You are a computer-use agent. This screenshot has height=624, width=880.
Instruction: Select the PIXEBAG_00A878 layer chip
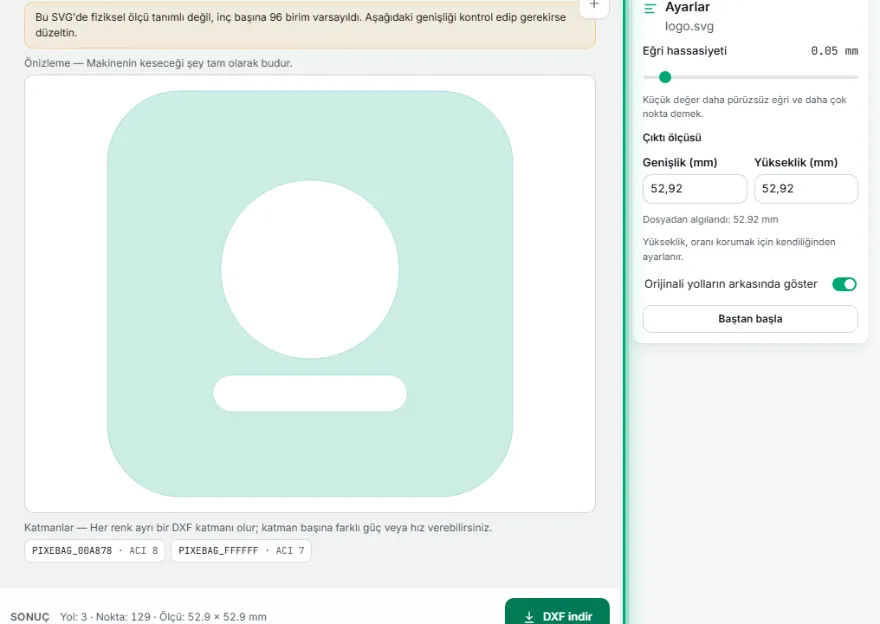(94, 550)
